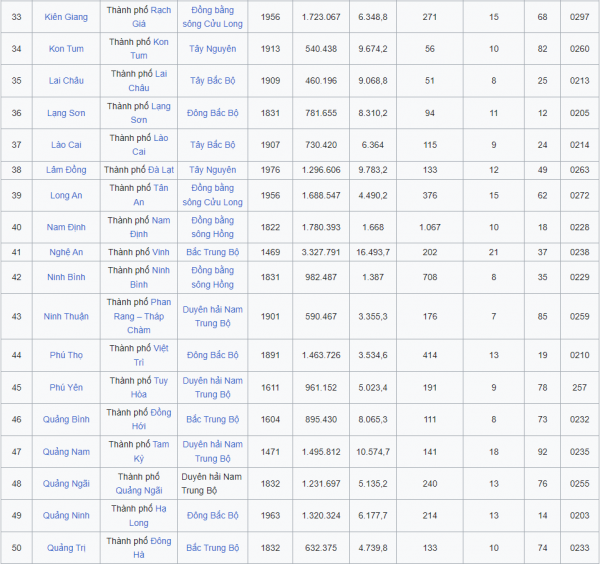Open the Ninh Thuận province link
Viewport: 600px width, 564px height.
pos(66,316)
